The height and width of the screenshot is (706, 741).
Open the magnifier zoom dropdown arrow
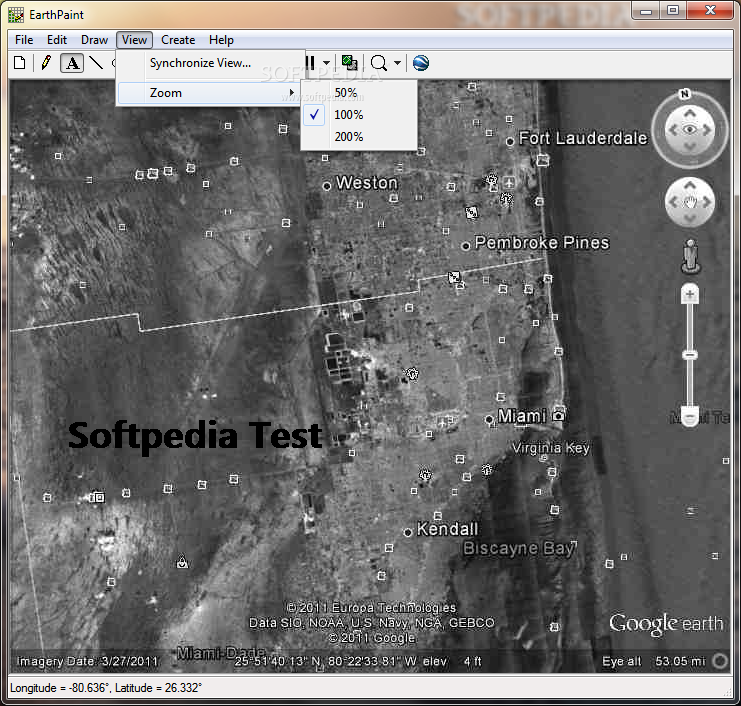point(397,63)
